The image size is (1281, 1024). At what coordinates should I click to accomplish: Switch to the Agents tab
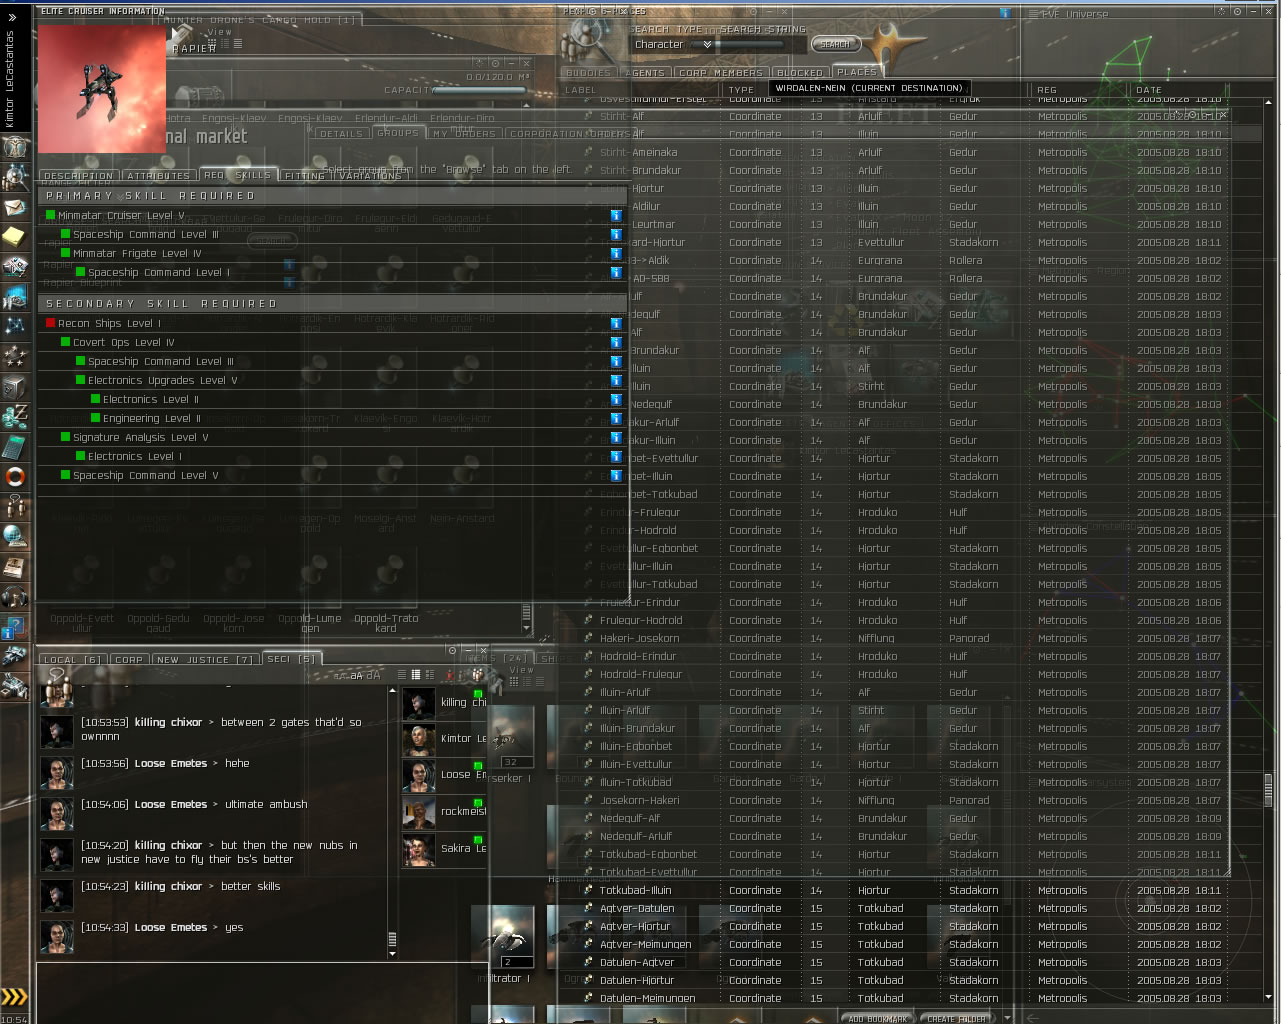click(x=645, y=72)
